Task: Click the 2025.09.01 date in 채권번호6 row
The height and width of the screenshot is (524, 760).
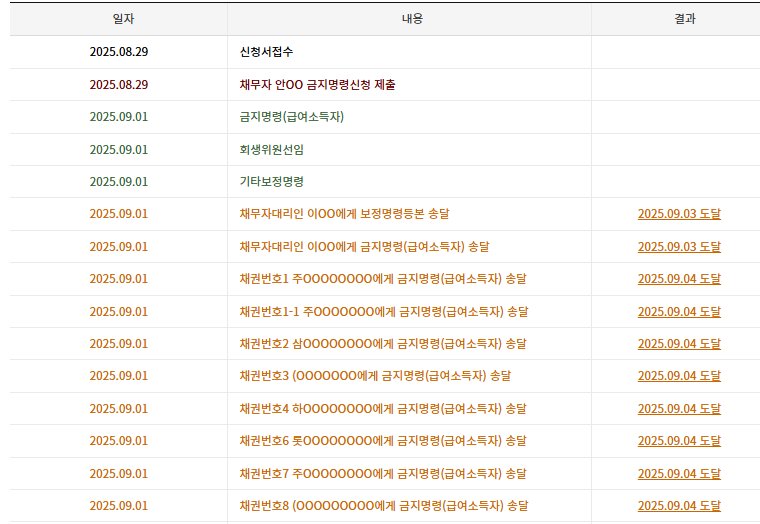Action: pos(119,441)
